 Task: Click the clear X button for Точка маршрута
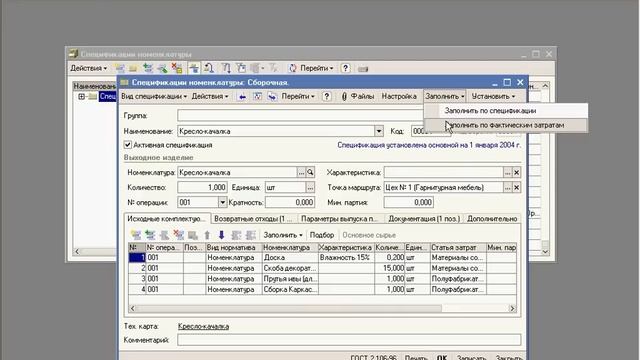pos(516,187)
